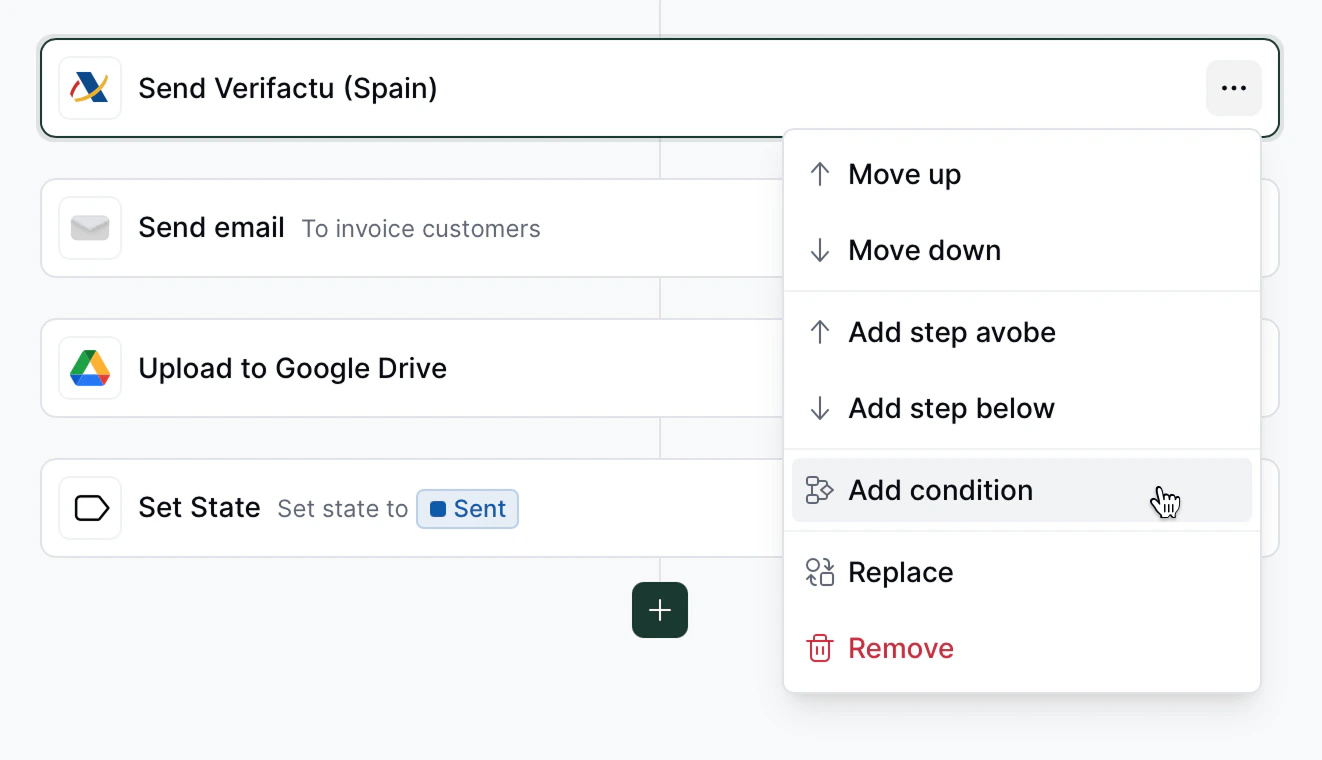This screenshot has width=1322, height=760.
Task: Click the Set State tag icon
Action: (90, 508)
